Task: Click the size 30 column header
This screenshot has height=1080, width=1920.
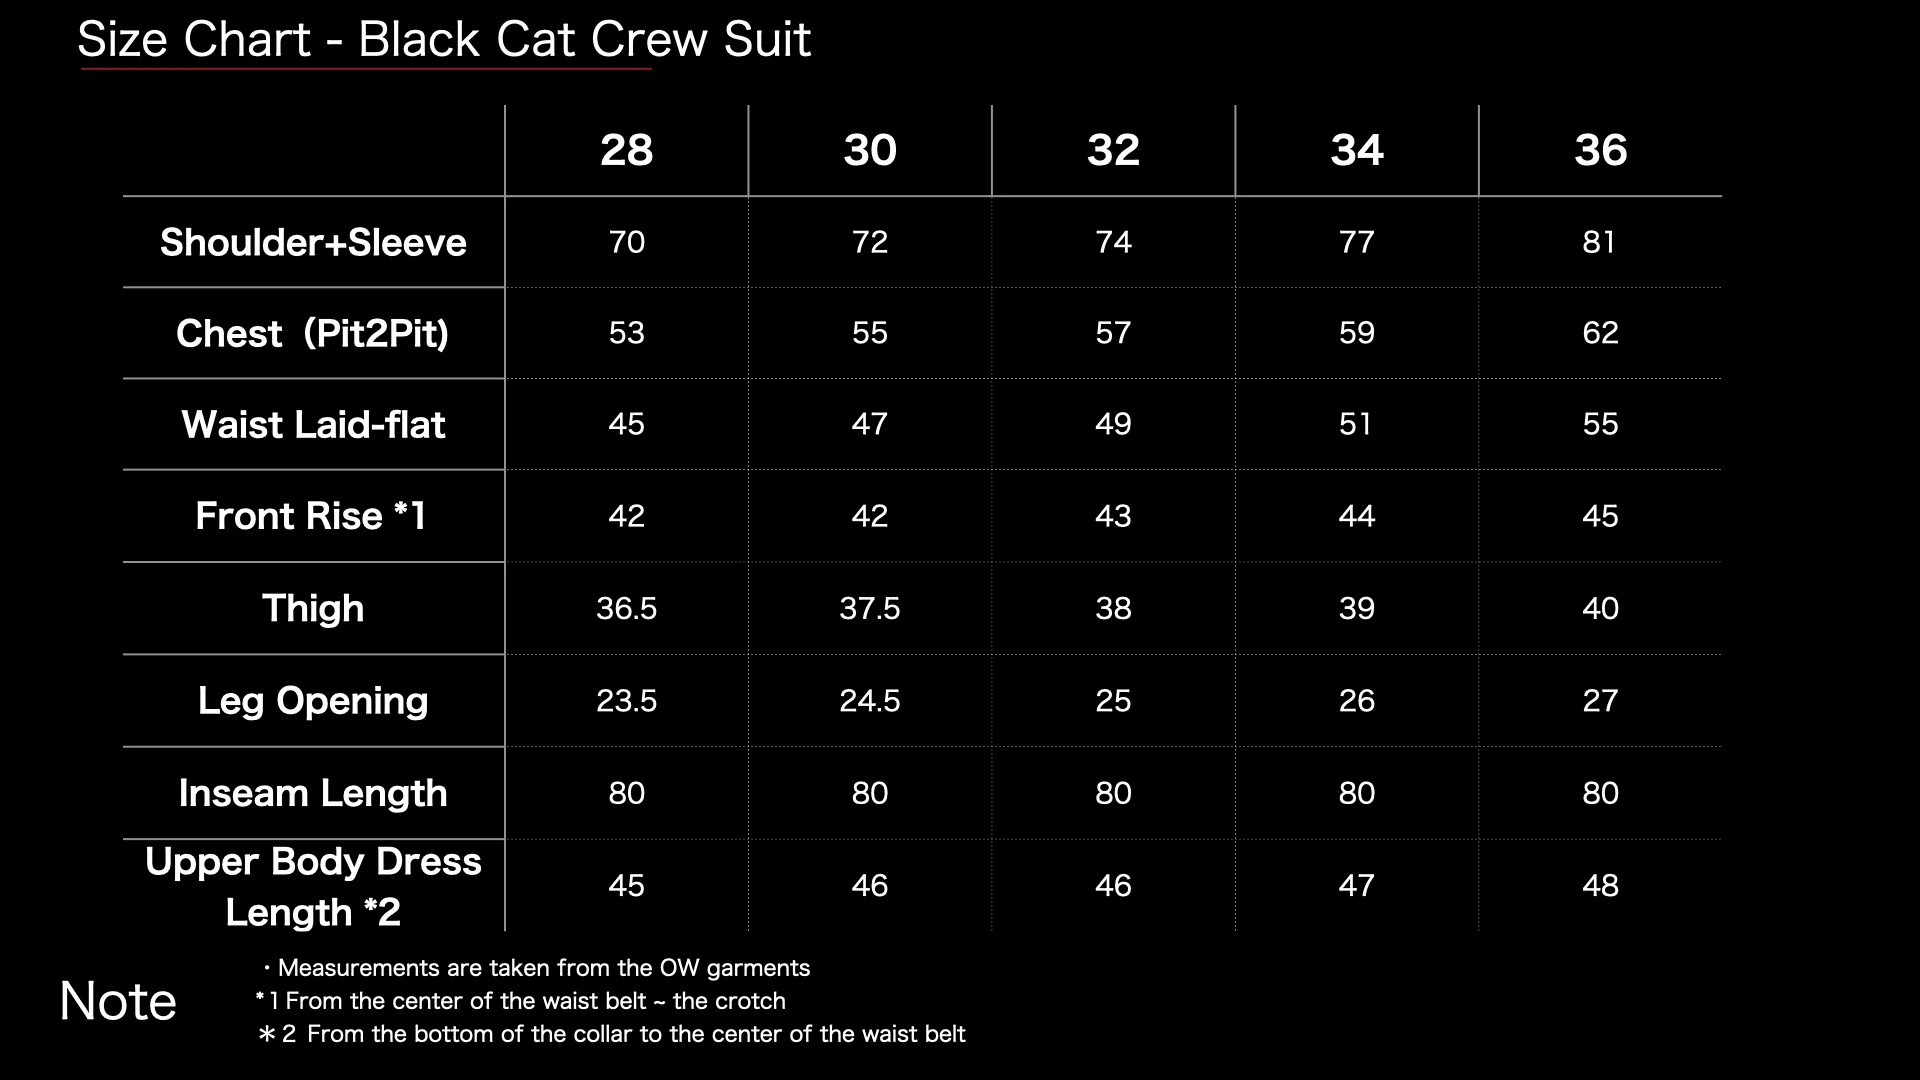Action: click(x=869, y=150)
